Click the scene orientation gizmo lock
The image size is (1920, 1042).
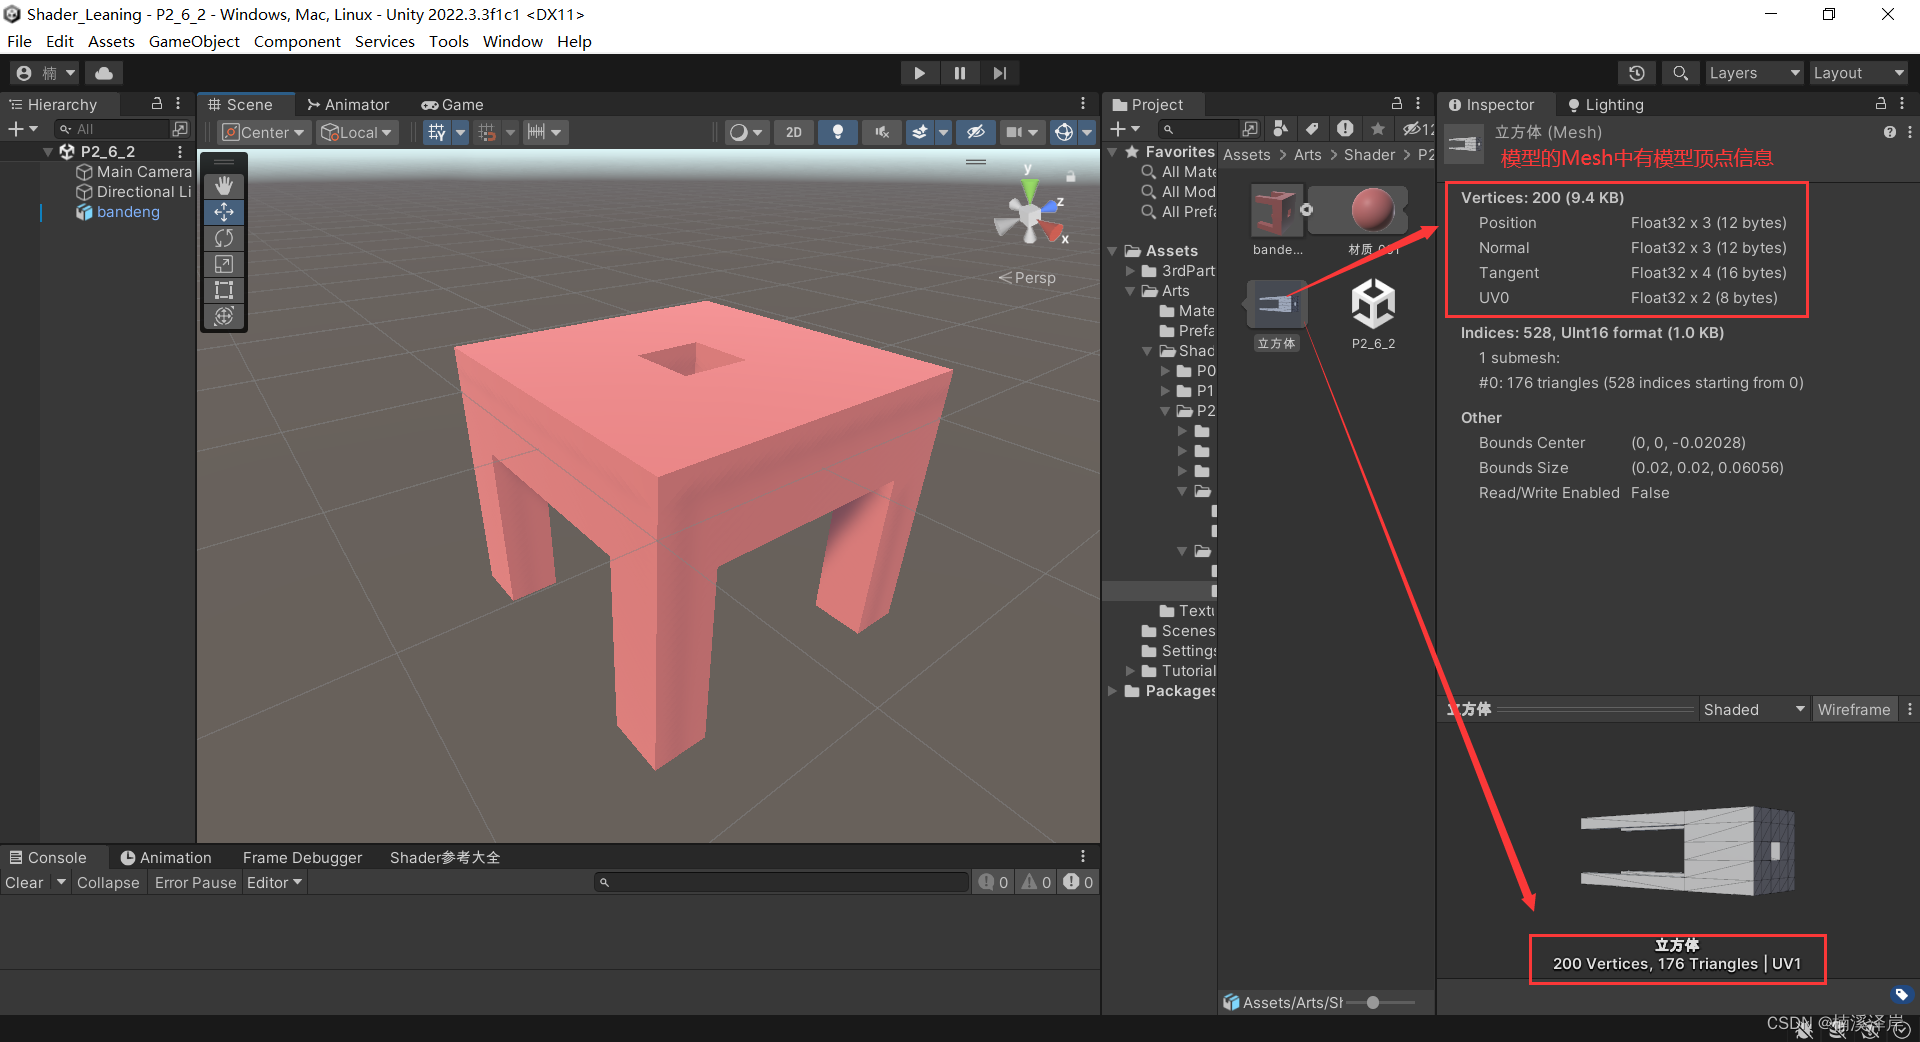1070,176
